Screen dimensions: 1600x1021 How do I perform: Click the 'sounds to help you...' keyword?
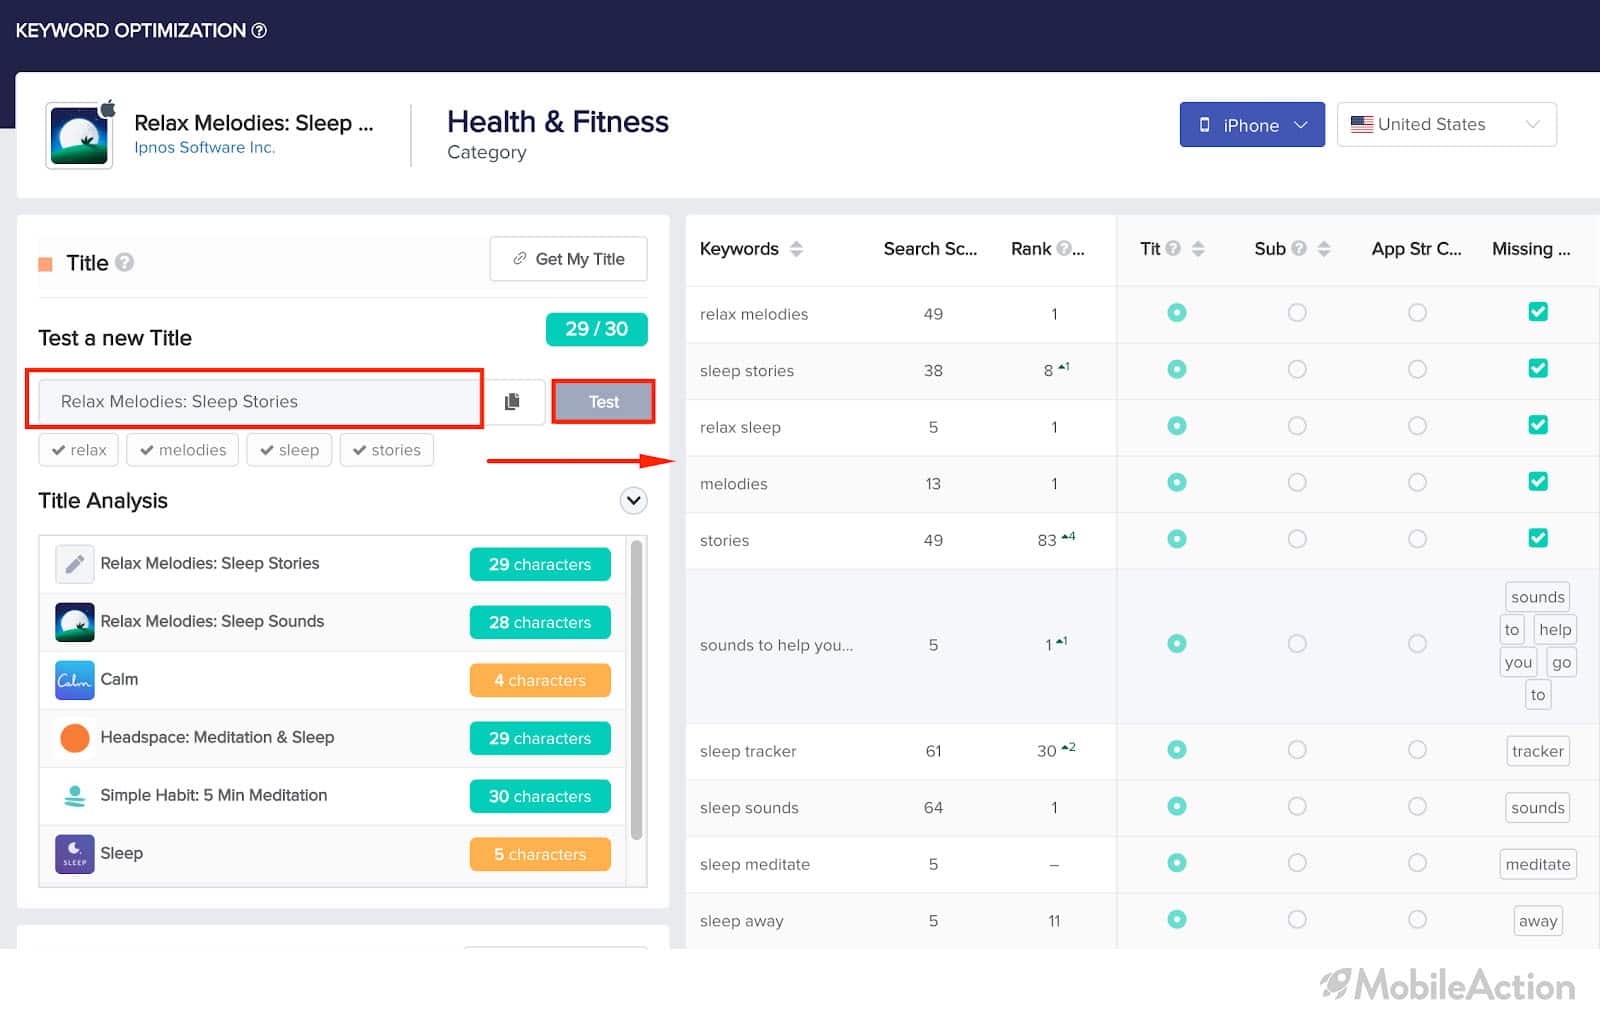pos(776,645)
